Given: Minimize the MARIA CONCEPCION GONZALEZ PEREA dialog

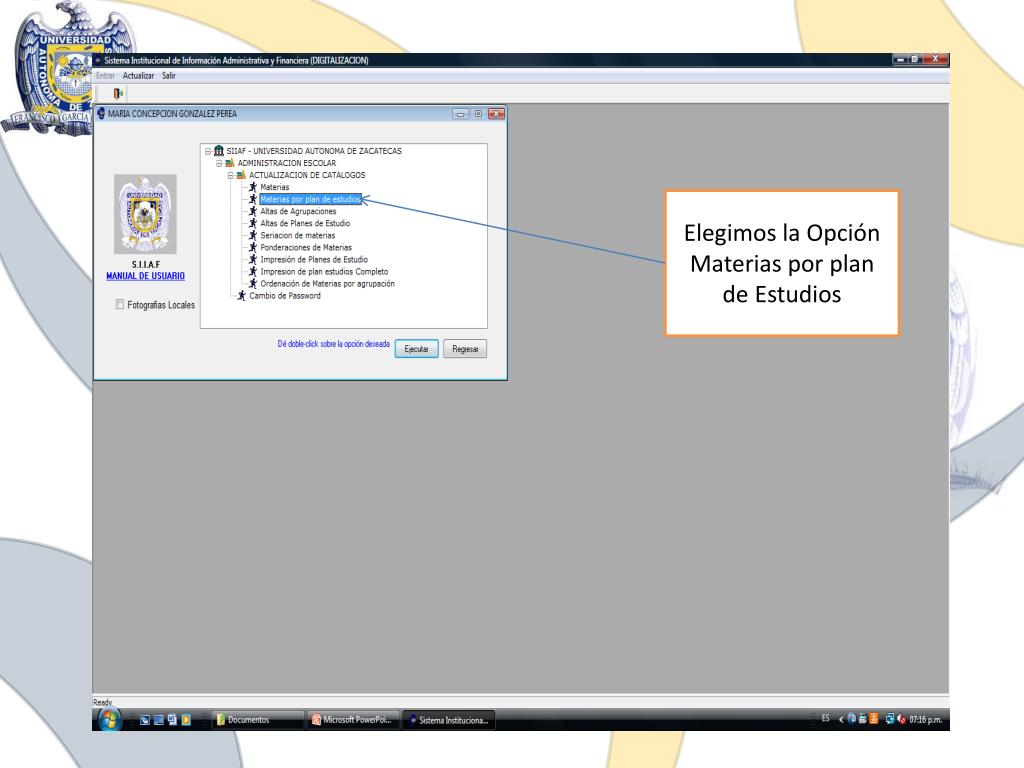Looking at the screenshot, I should pyautogui.click(x=460, y=114).
